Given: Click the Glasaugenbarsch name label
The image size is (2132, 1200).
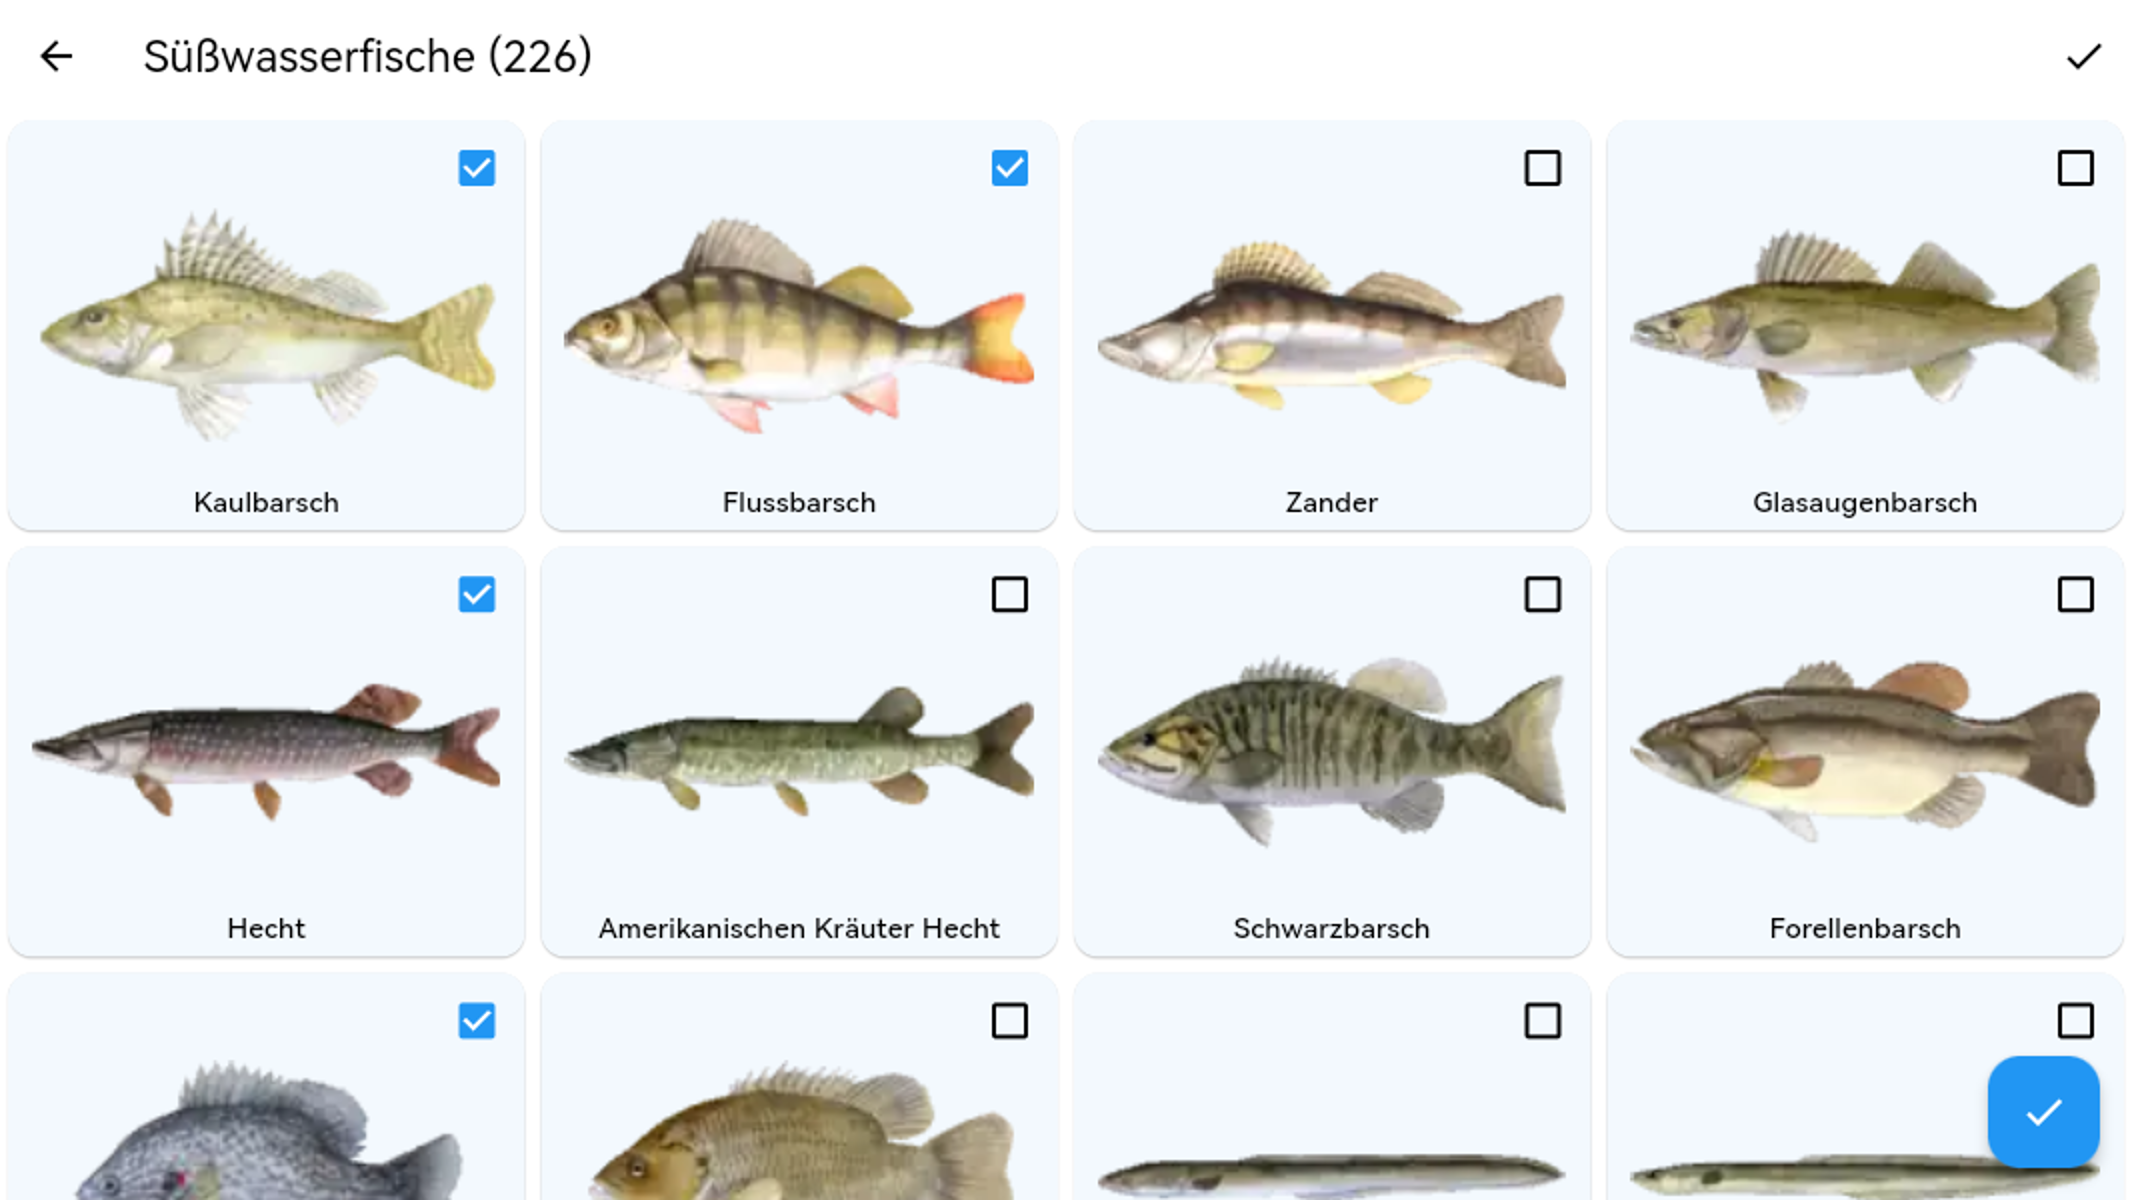Looking at the screenshot, I should (1865, 502).
